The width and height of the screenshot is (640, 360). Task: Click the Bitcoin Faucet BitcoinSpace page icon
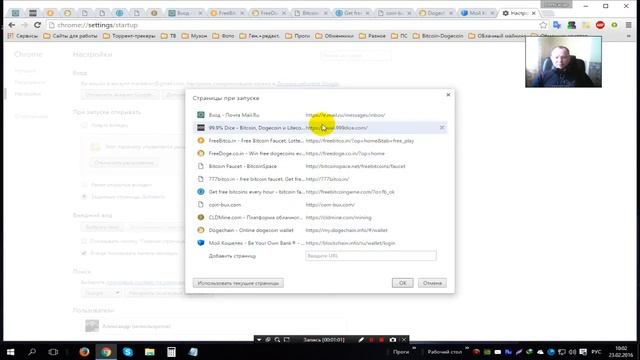click(201, 166)
